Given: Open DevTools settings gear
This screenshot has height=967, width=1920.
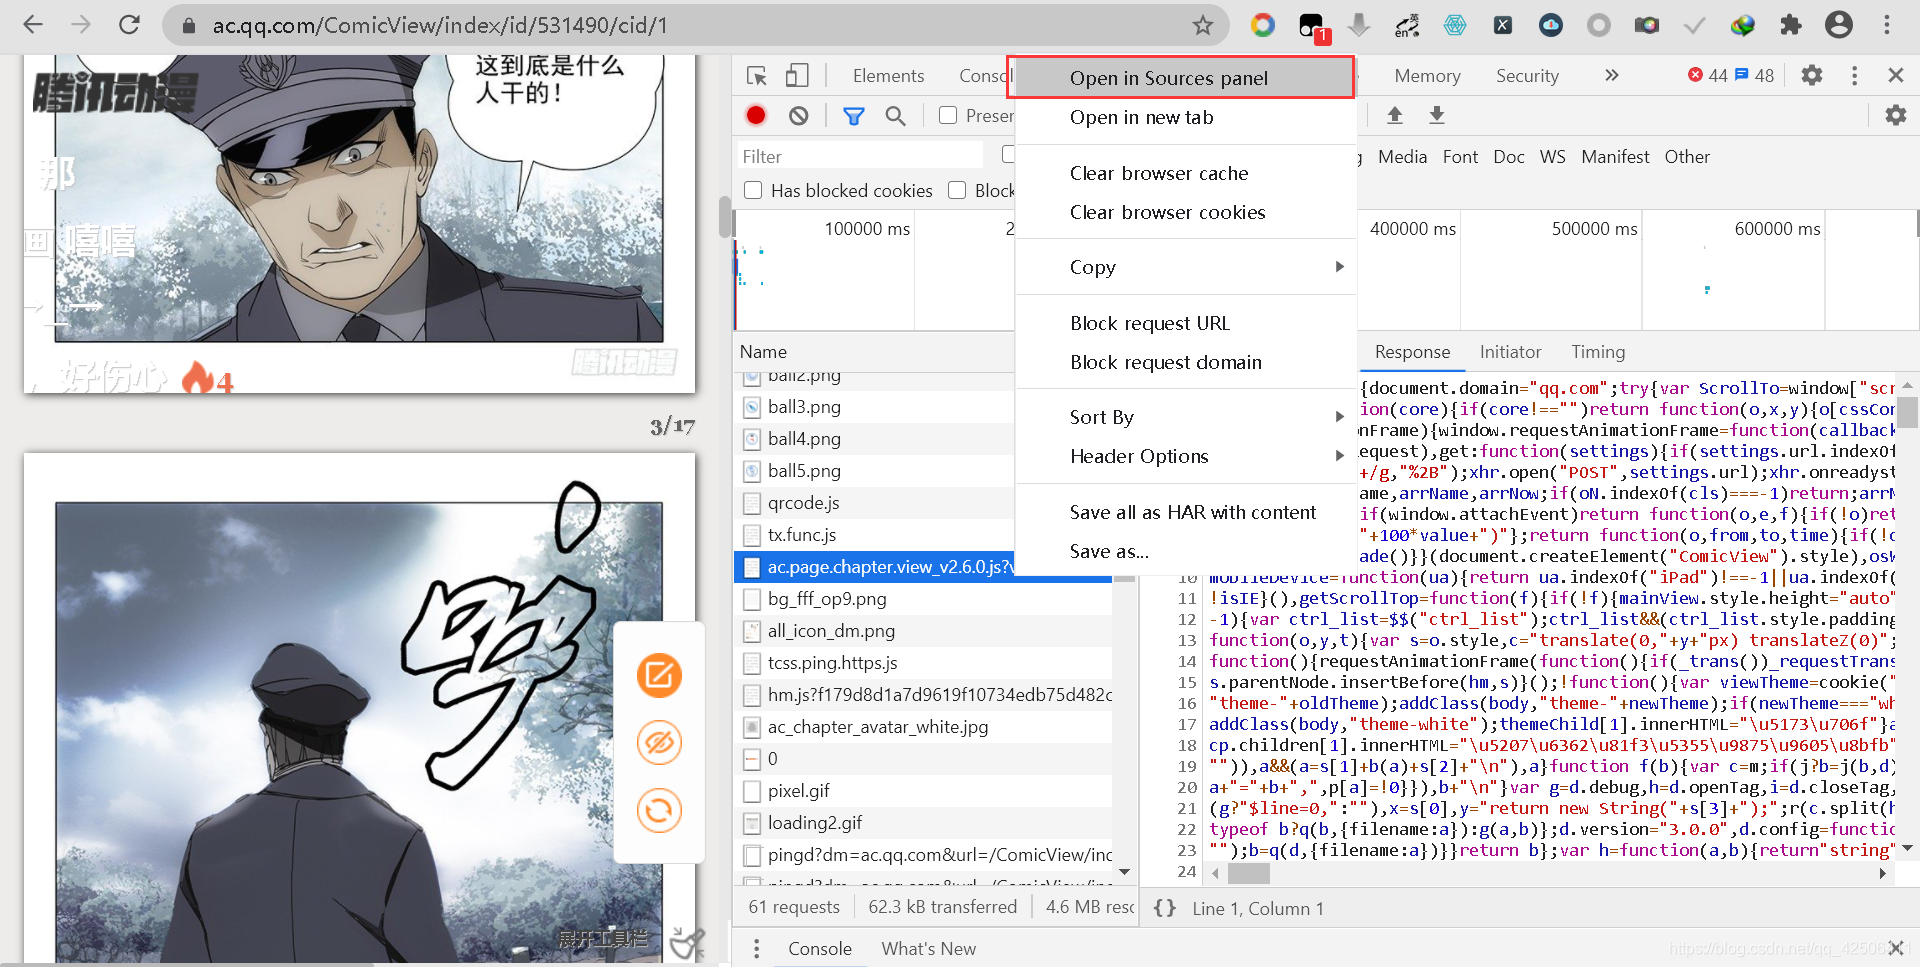Looking at the screenshot, I should [1812, 75].
